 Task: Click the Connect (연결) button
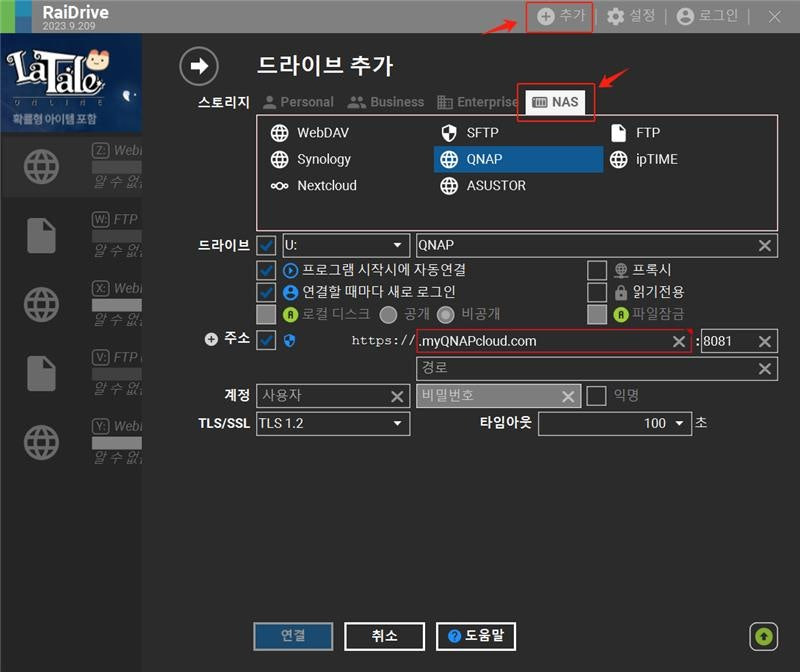coord(293,636)
